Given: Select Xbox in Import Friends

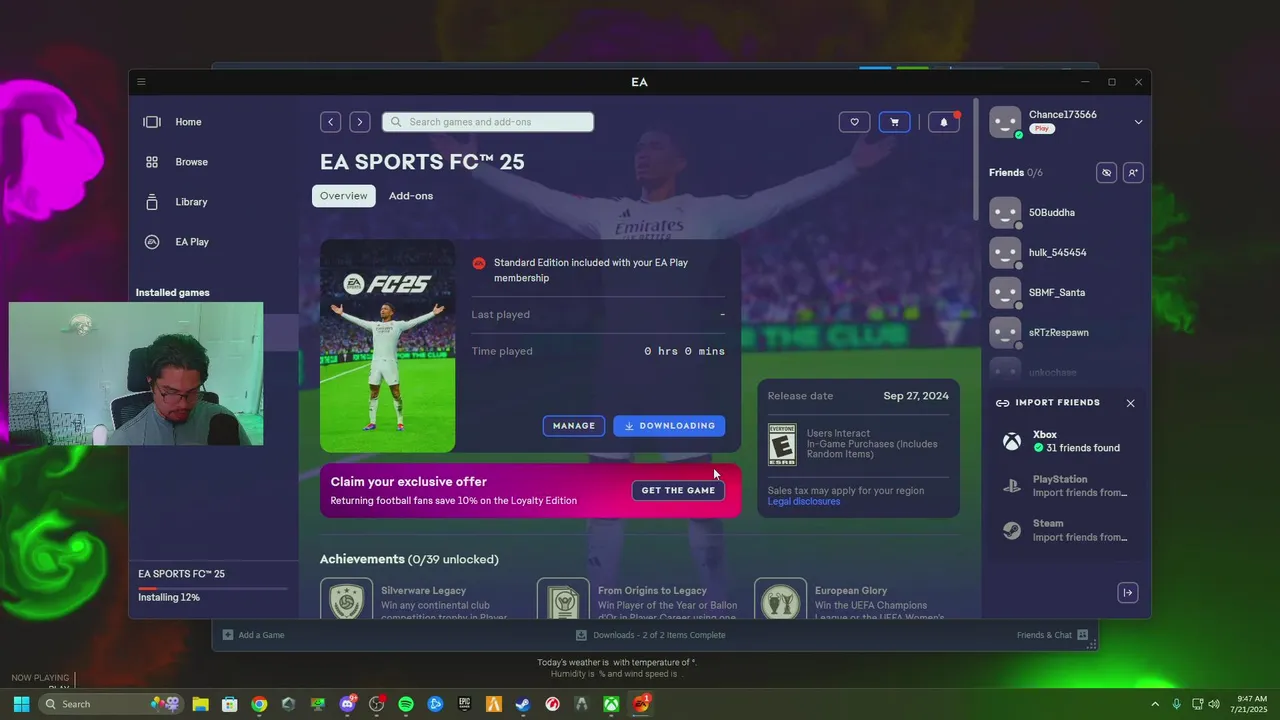Looking at the screenshot, I should [x=1066, y=441].
